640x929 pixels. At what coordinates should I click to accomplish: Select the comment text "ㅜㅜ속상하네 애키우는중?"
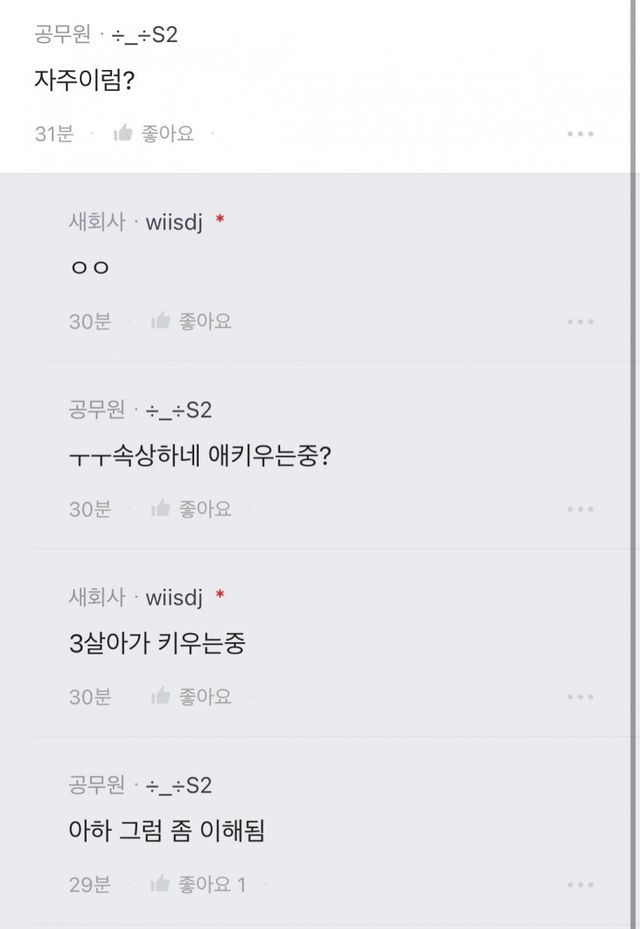200,456
